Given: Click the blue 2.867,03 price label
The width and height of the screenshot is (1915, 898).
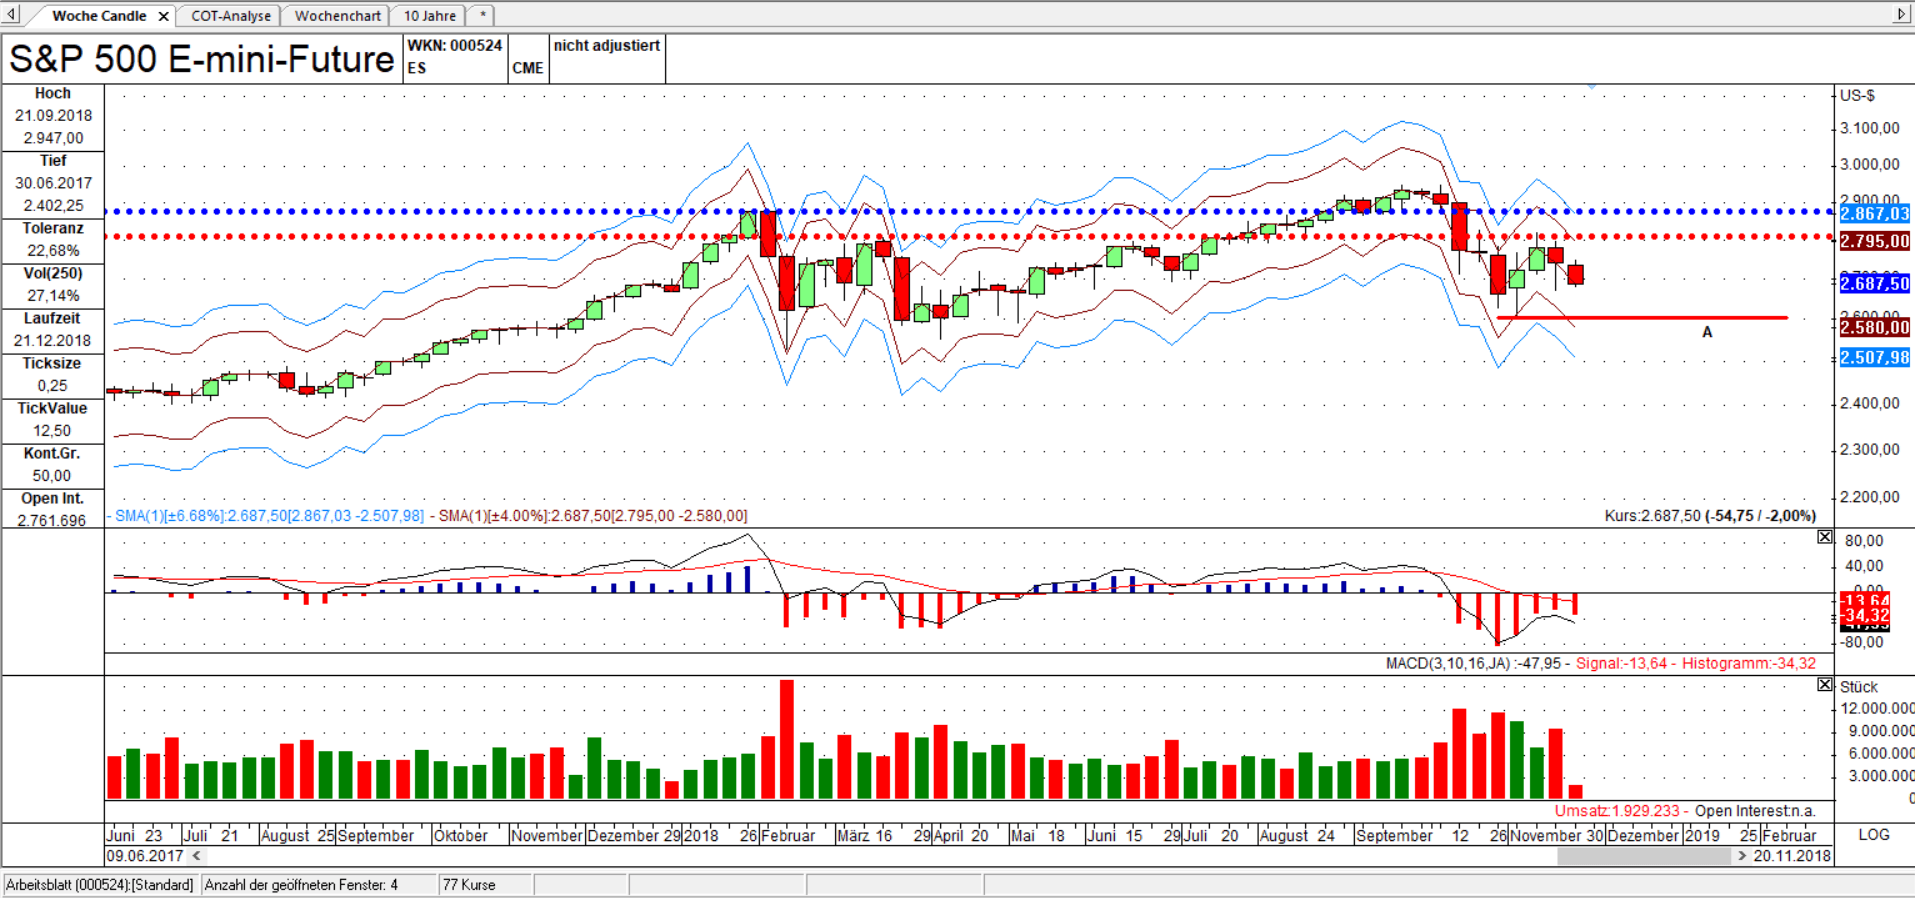Looking at the screenshot, I should click(x=1875, y=213).
